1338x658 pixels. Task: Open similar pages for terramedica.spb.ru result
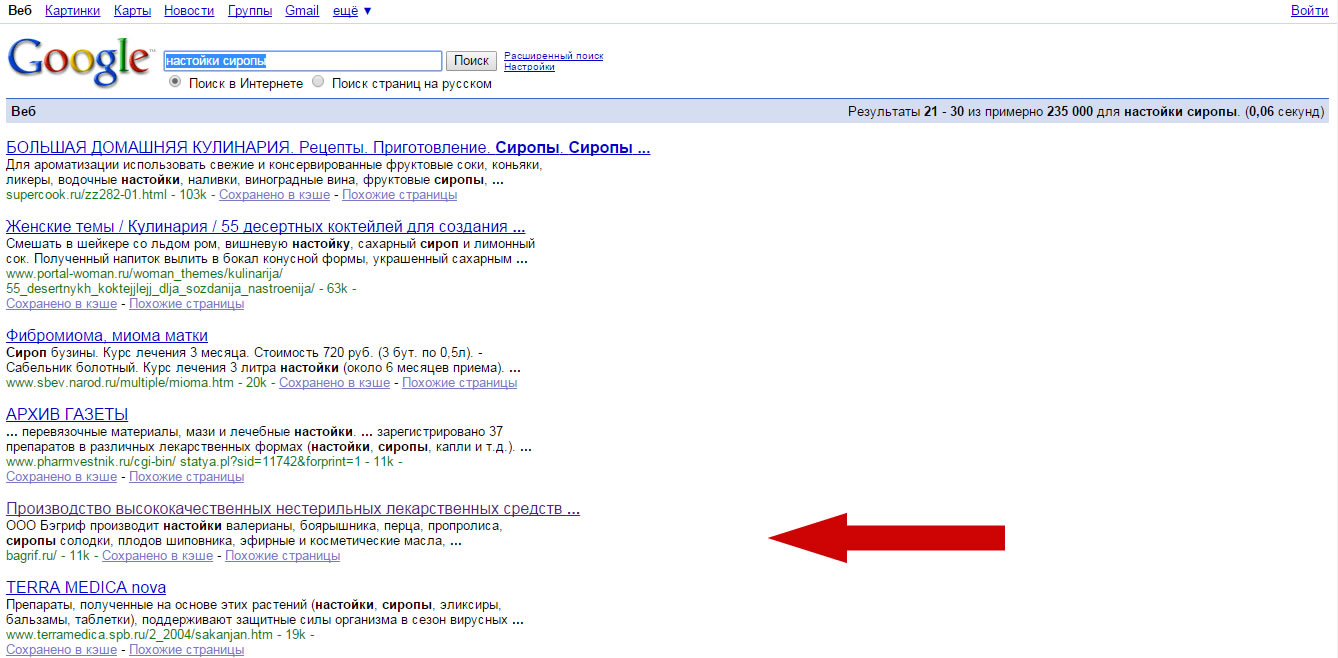click(186, 650)
